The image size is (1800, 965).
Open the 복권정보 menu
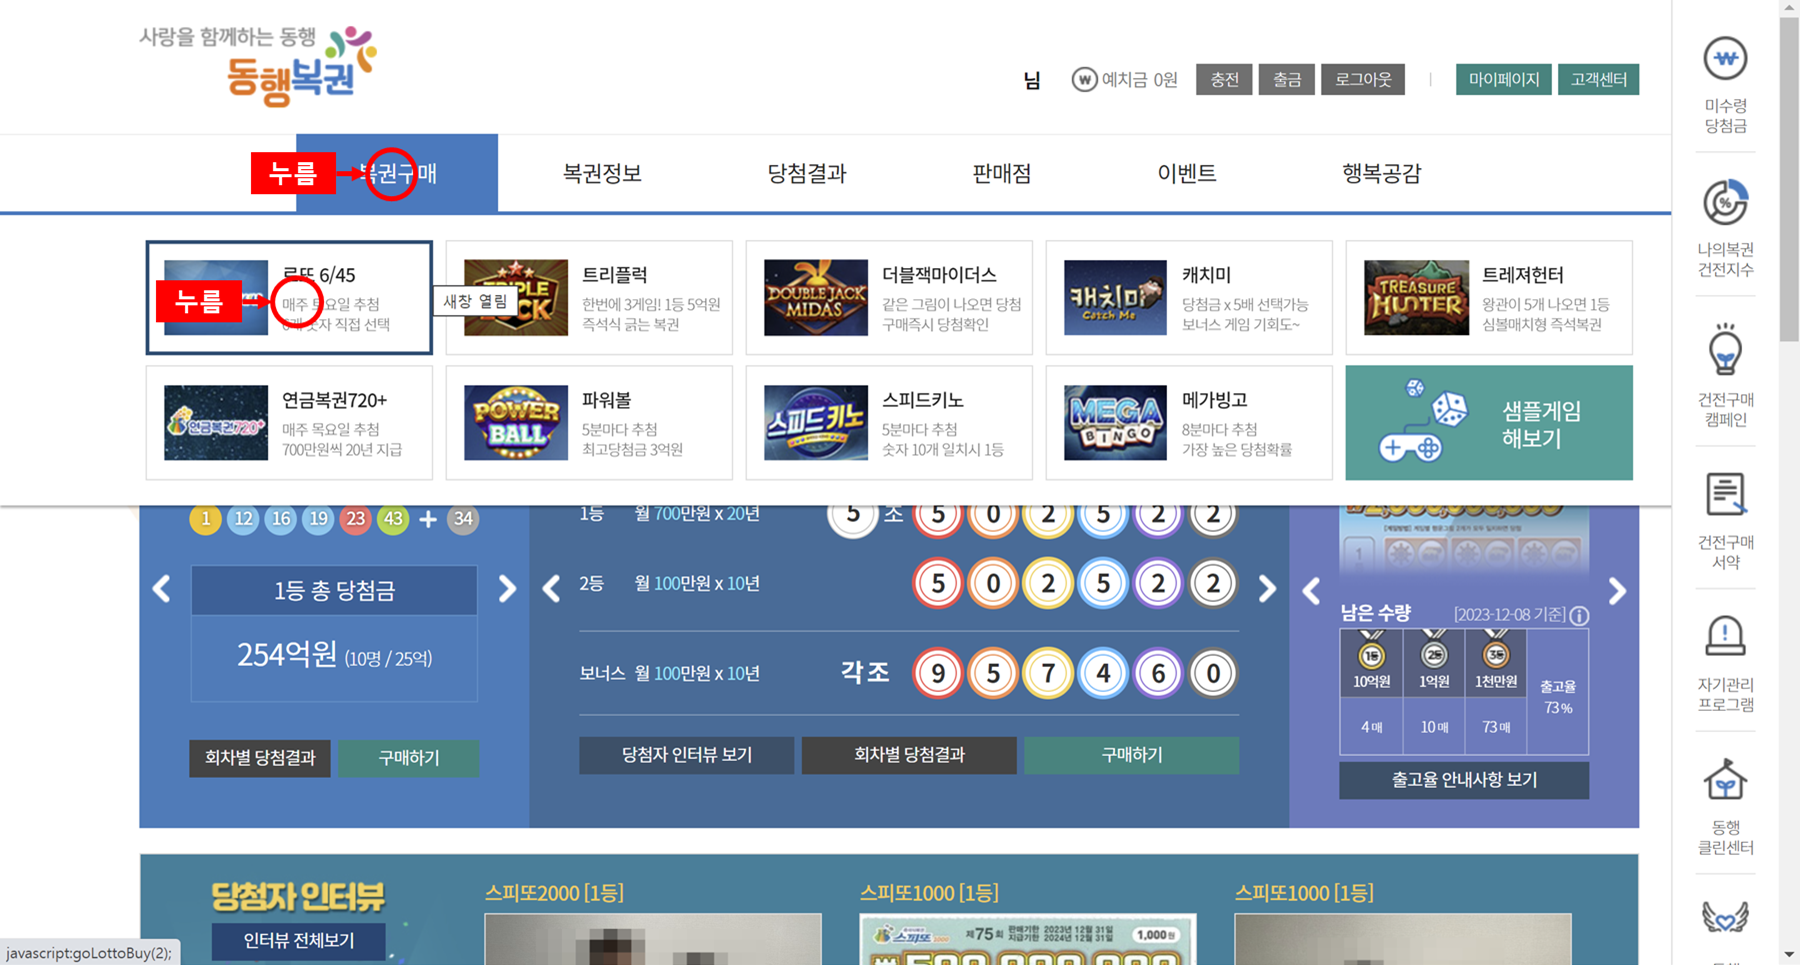(602, 173)
